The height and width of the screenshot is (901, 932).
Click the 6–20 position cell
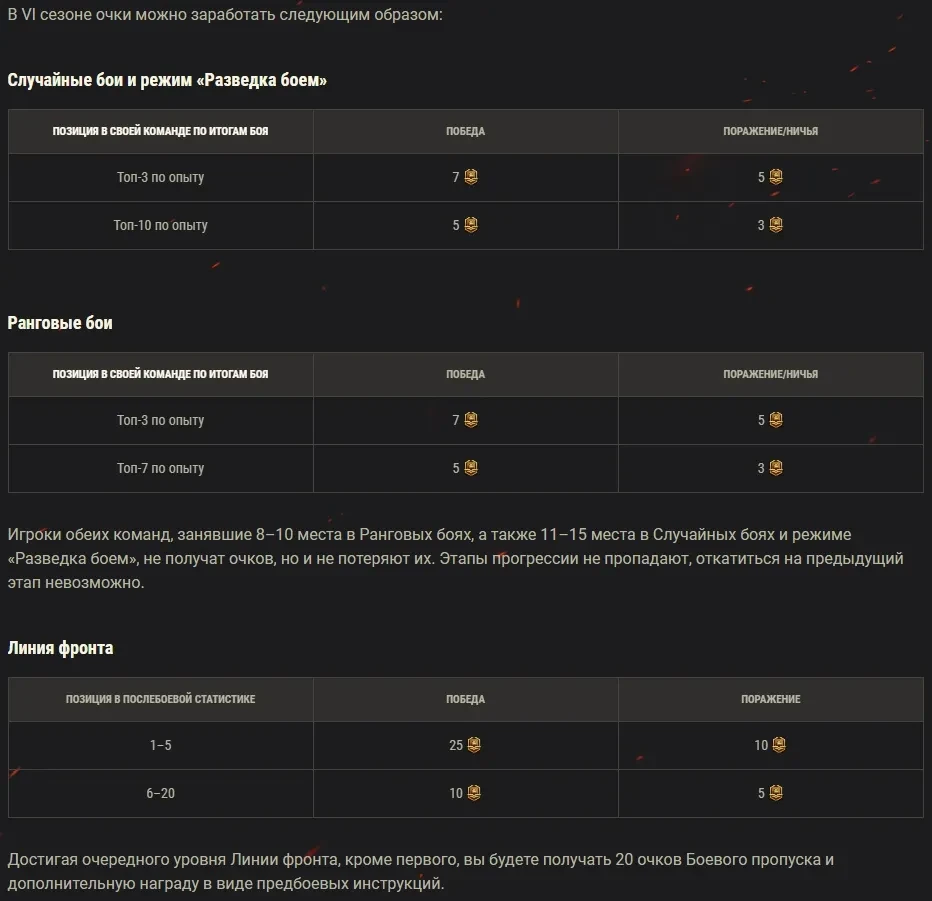pyautogui.click(x=161, y=793)
